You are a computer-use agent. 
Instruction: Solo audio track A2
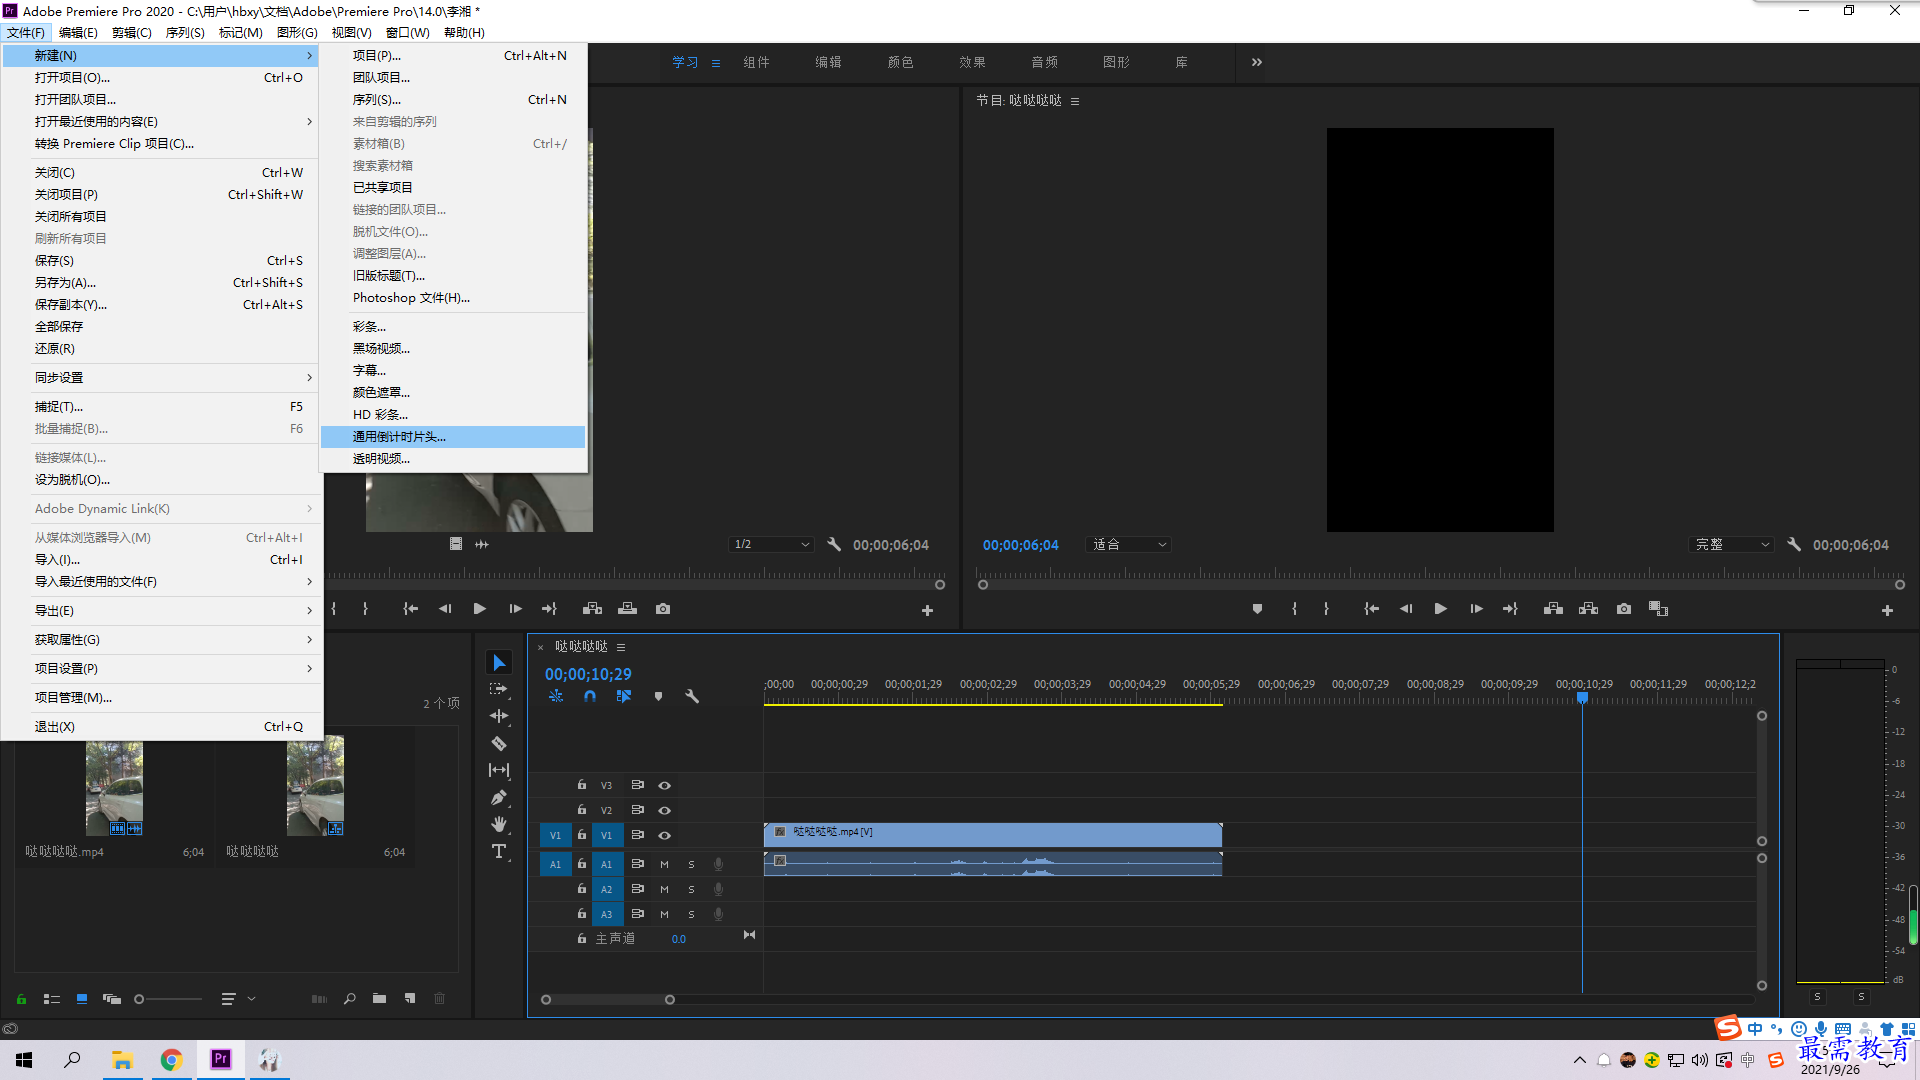tap(691, 889)
